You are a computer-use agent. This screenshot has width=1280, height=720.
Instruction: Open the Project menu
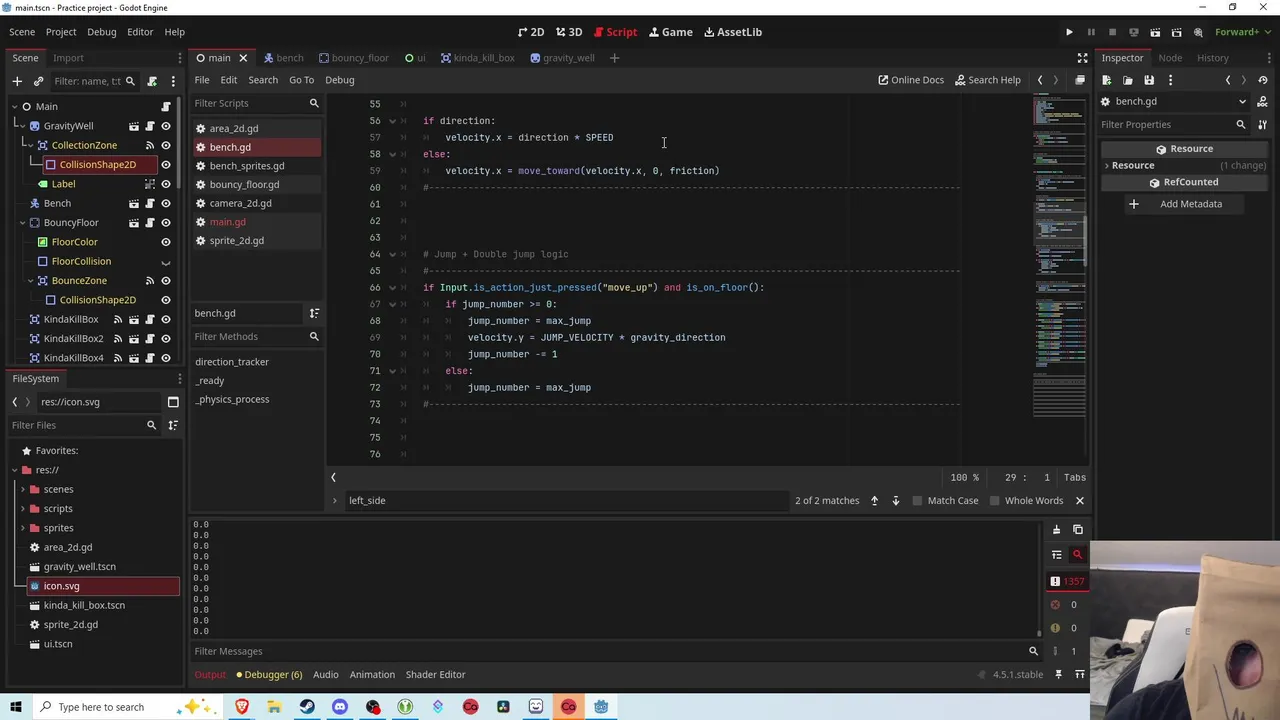coord(60,32)
